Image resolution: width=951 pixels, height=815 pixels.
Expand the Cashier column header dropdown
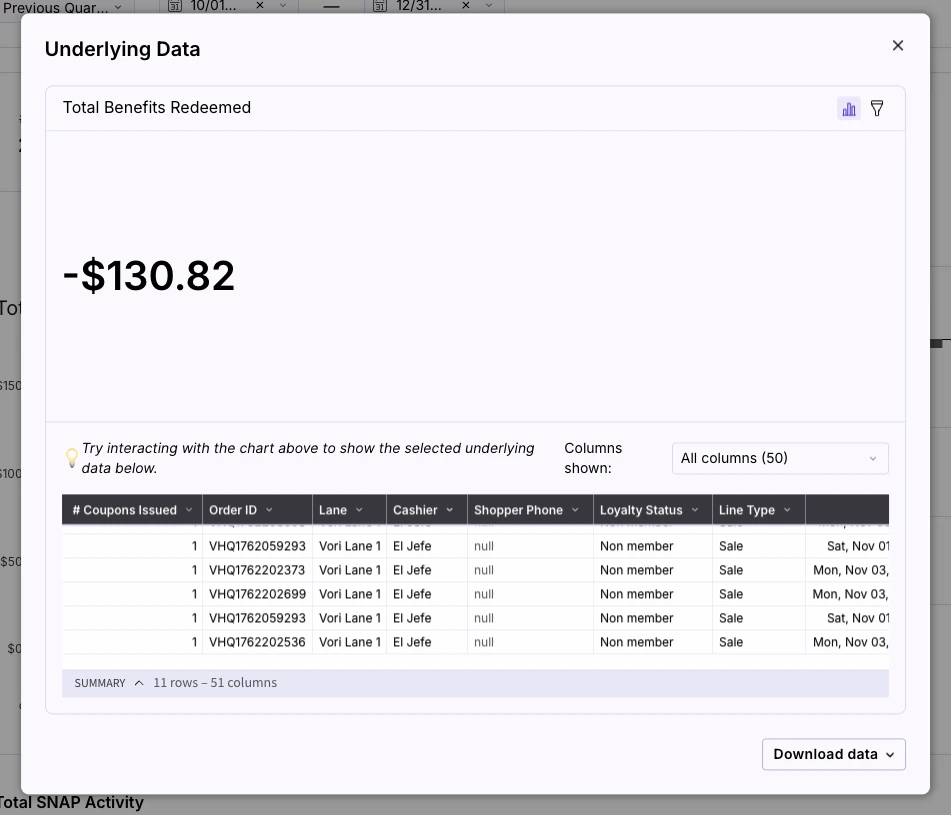click(x=449, y=509)
